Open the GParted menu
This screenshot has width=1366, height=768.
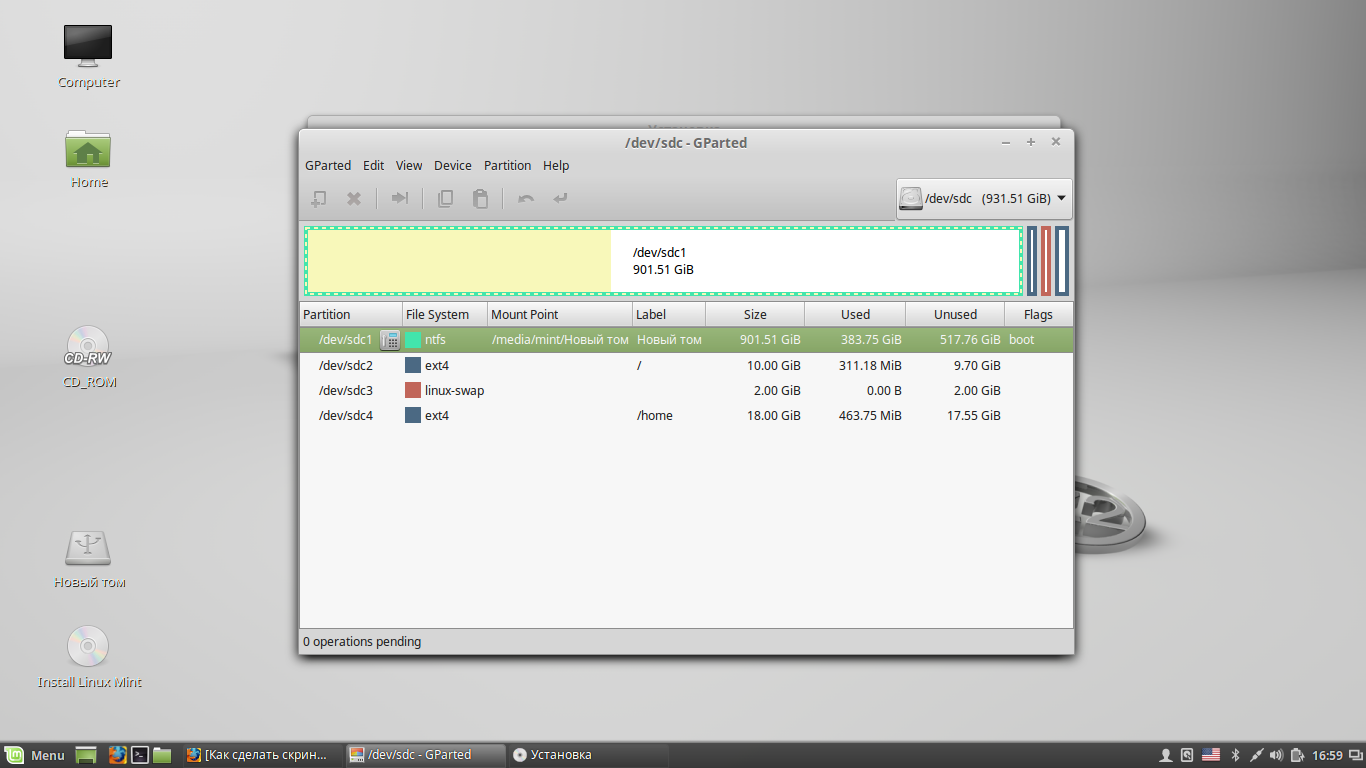pyautogui.click(x=327, y=166)
